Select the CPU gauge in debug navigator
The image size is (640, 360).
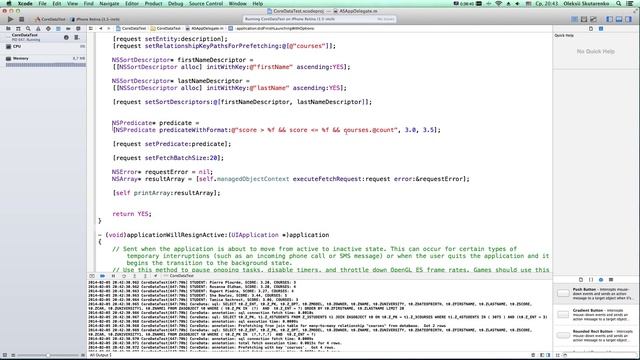(x=45, y=47)
